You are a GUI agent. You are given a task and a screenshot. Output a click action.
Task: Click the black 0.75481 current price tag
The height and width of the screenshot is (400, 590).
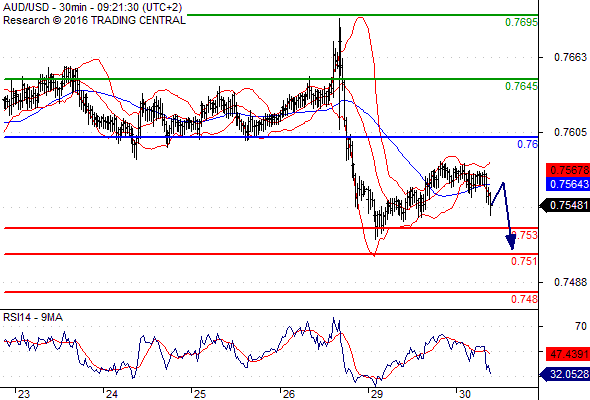click(x=565, y=205)
